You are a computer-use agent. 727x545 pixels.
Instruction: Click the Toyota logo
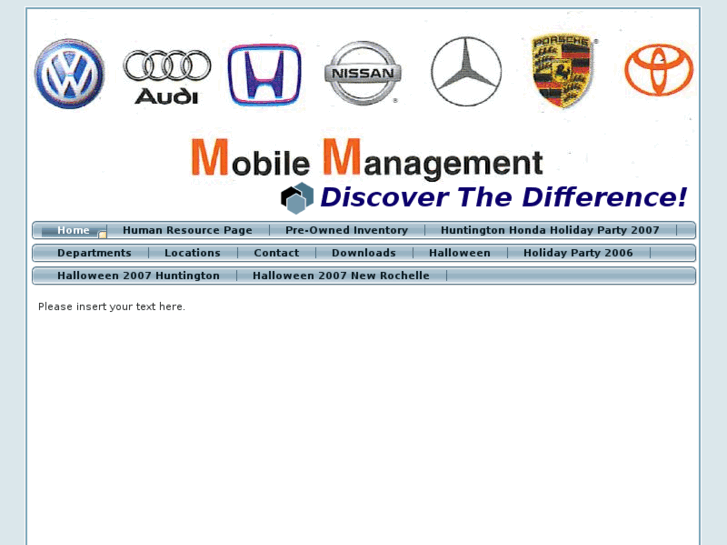tap(659, 70)
